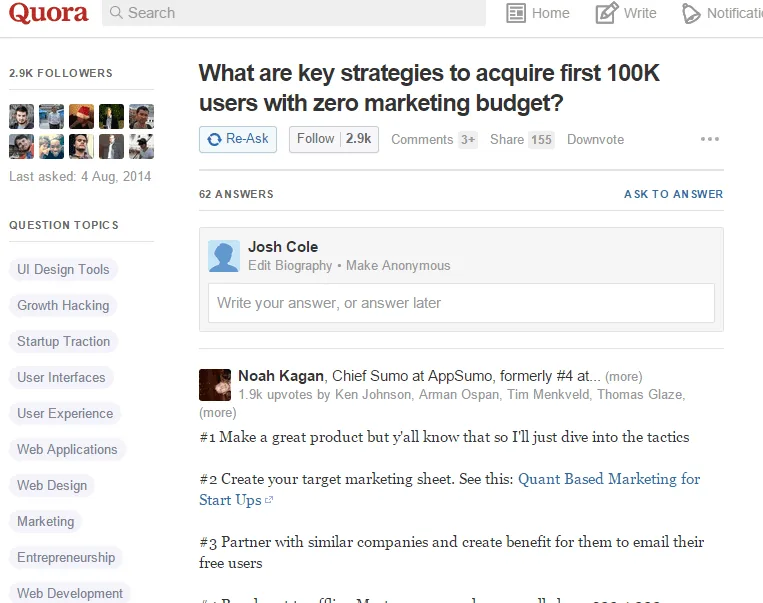Click external link icon after Start Ups
This screenshot has width=763, height=603.
(x=269, y=500)
